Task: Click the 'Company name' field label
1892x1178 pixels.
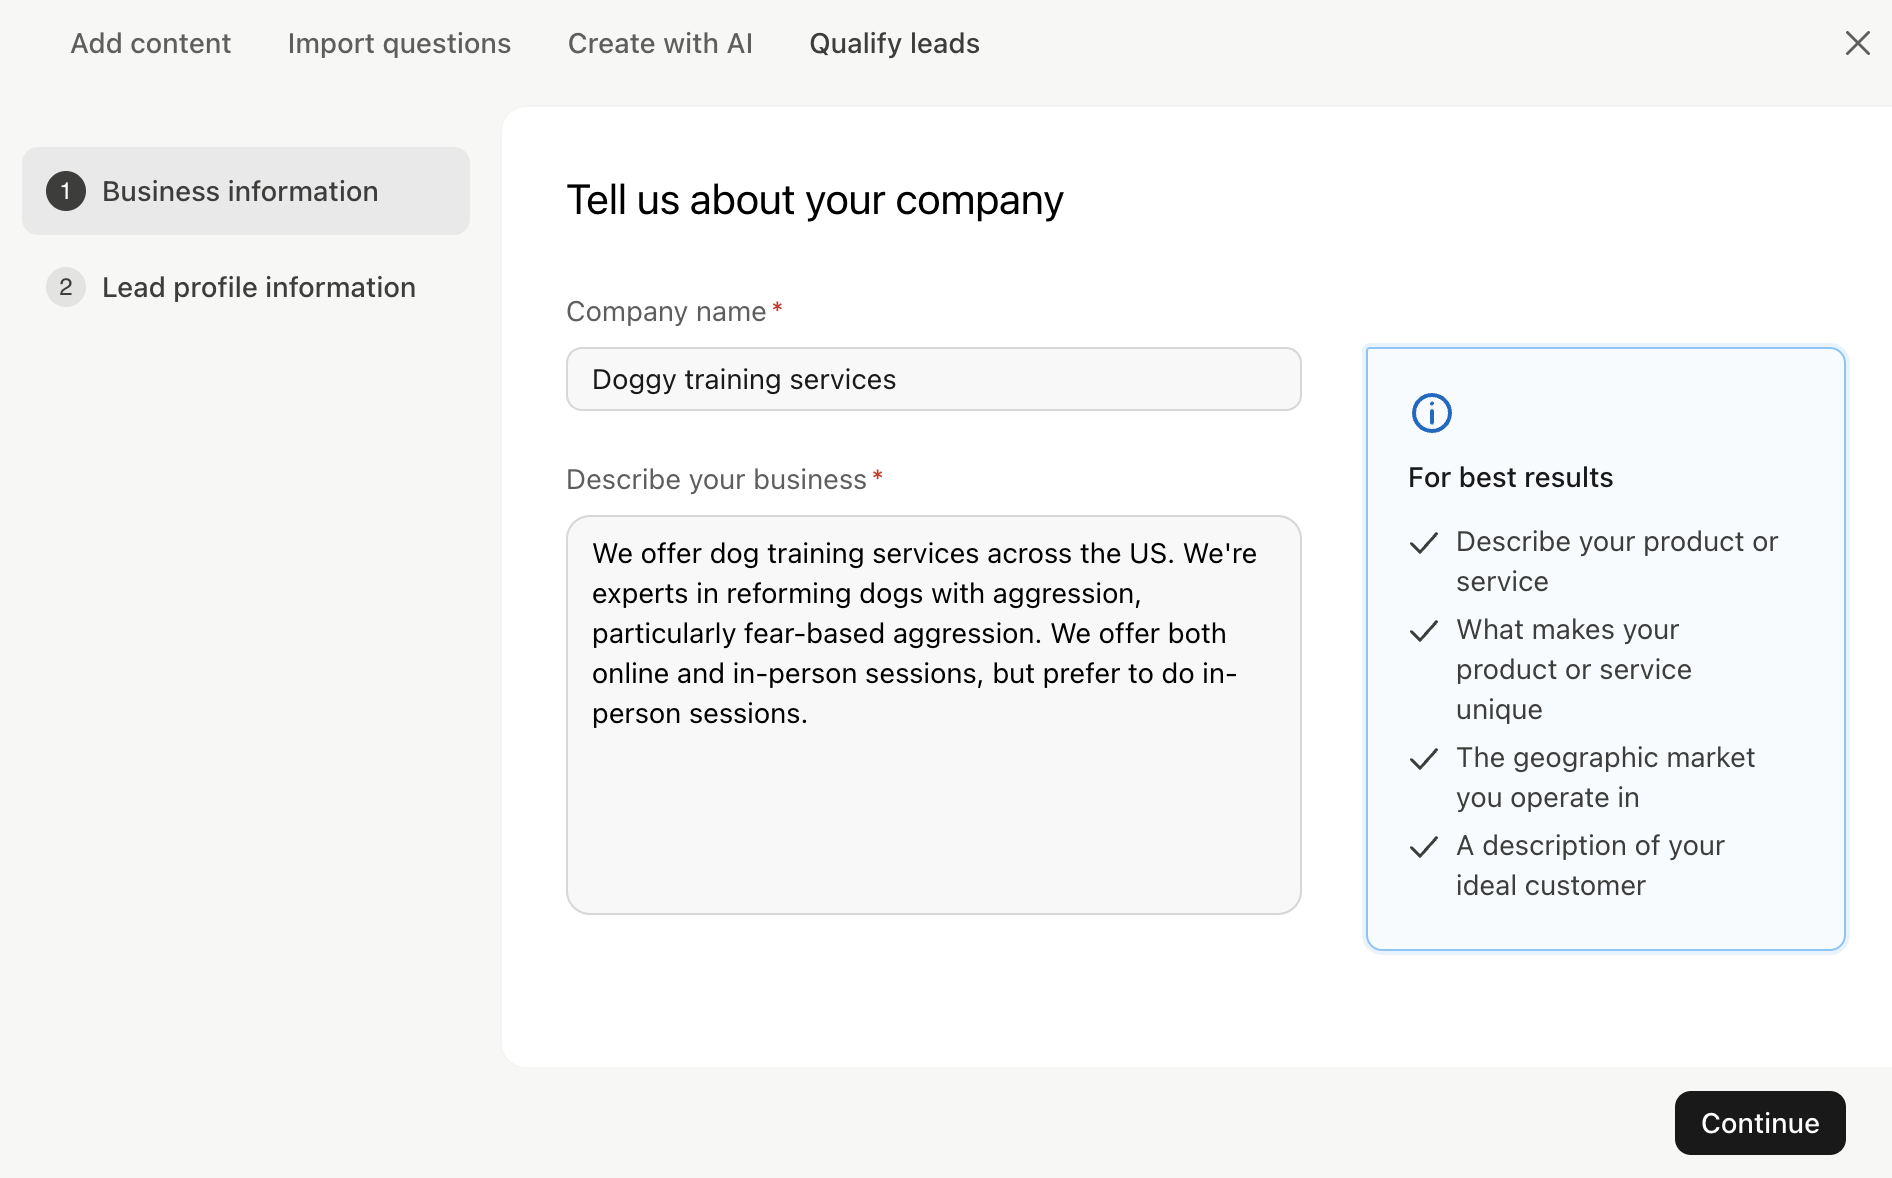Action: click(x=666, y=311)
